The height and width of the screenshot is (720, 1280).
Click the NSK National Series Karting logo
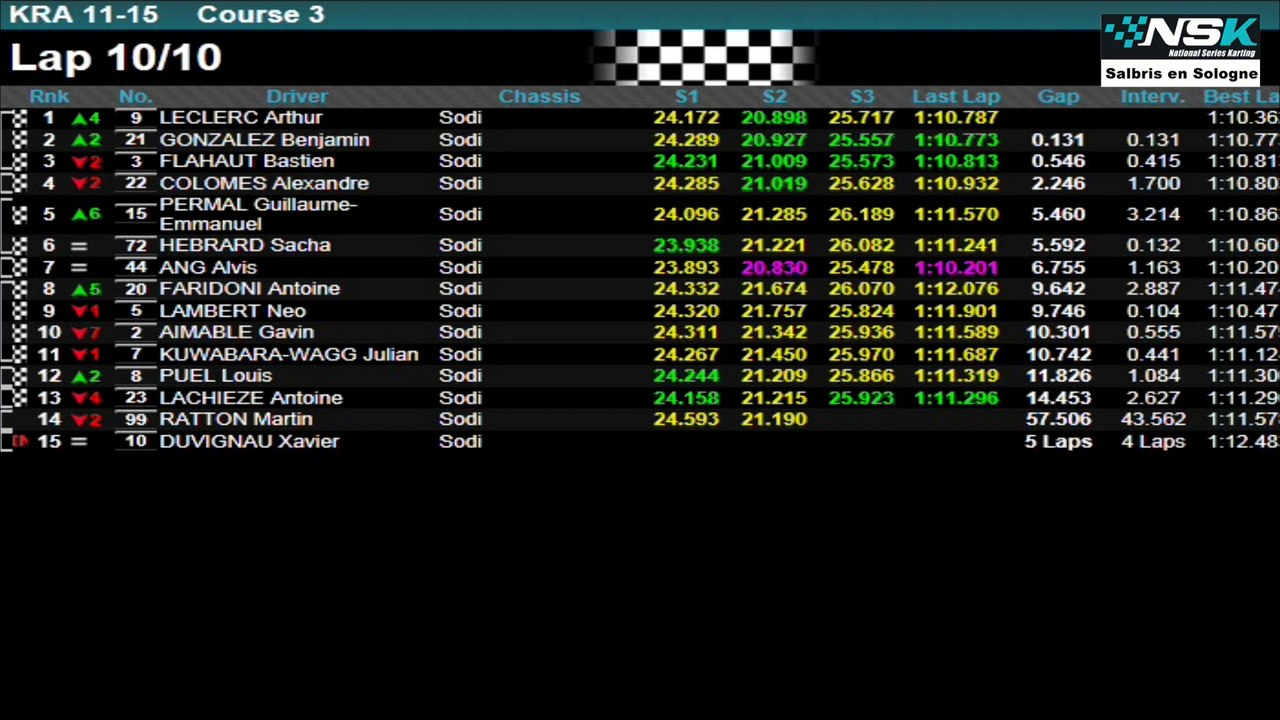1180,38
